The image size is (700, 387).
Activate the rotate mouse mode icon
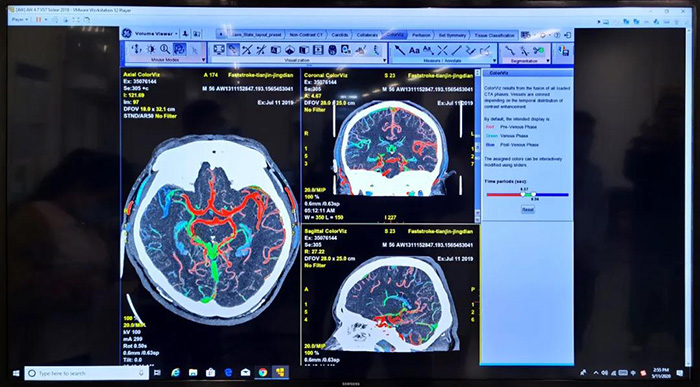pos(180,50)
